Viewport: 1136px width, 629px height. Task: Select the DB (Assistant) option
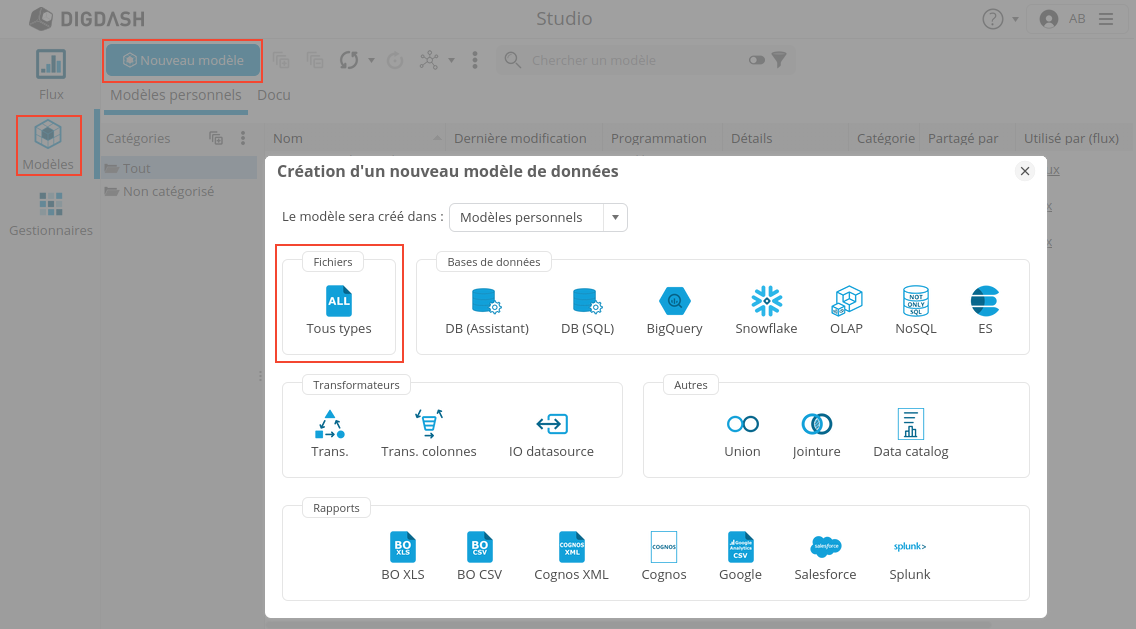486,302
